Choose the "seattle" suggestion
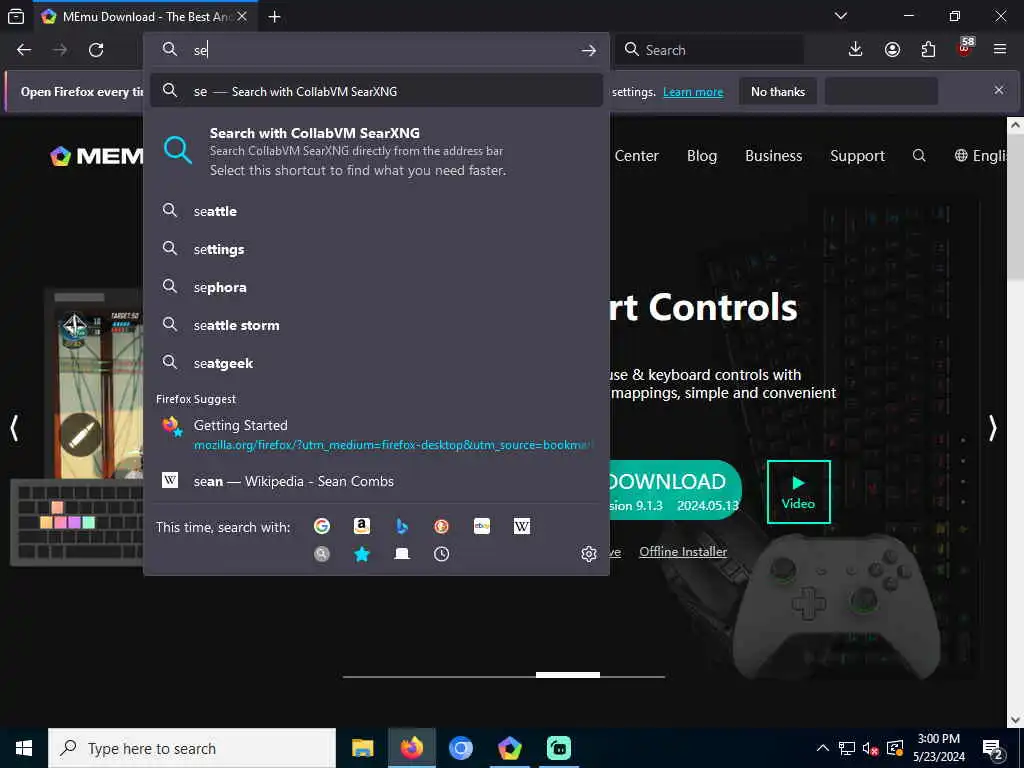This screenshot has width=1024, height=768. [x=376, y=211]
